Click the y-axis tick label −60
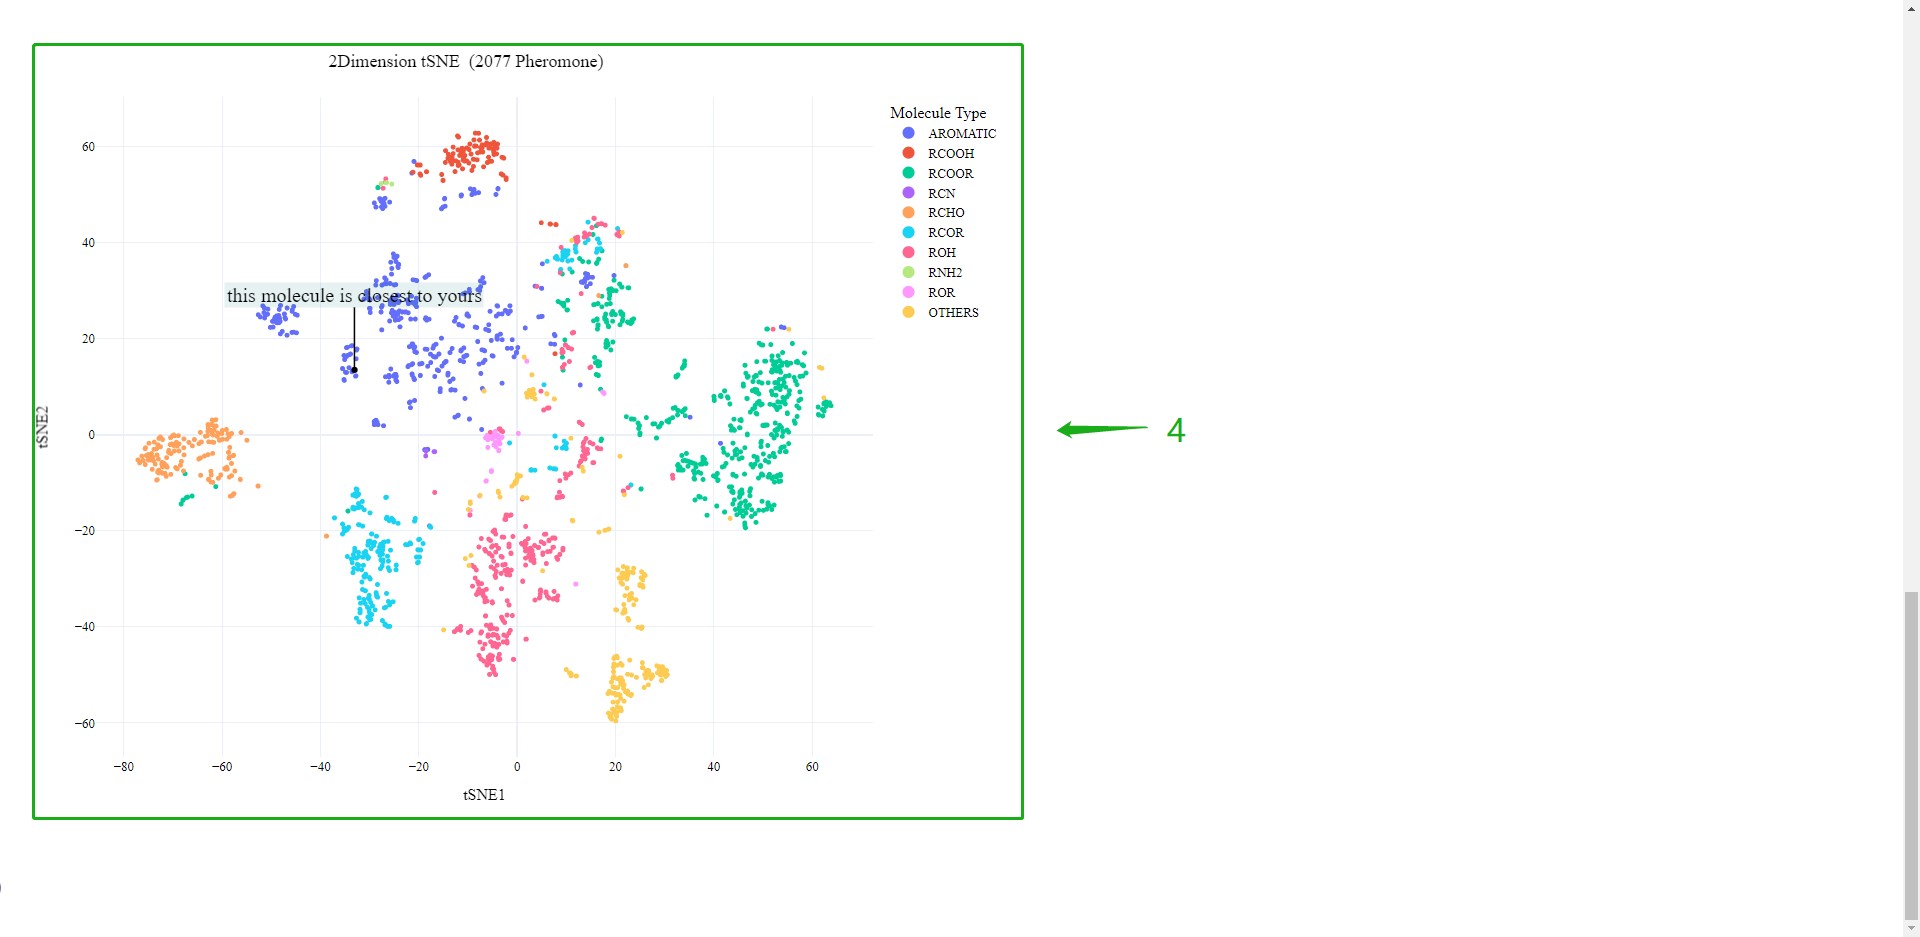The image size is (1920, 937). point(85,723)
